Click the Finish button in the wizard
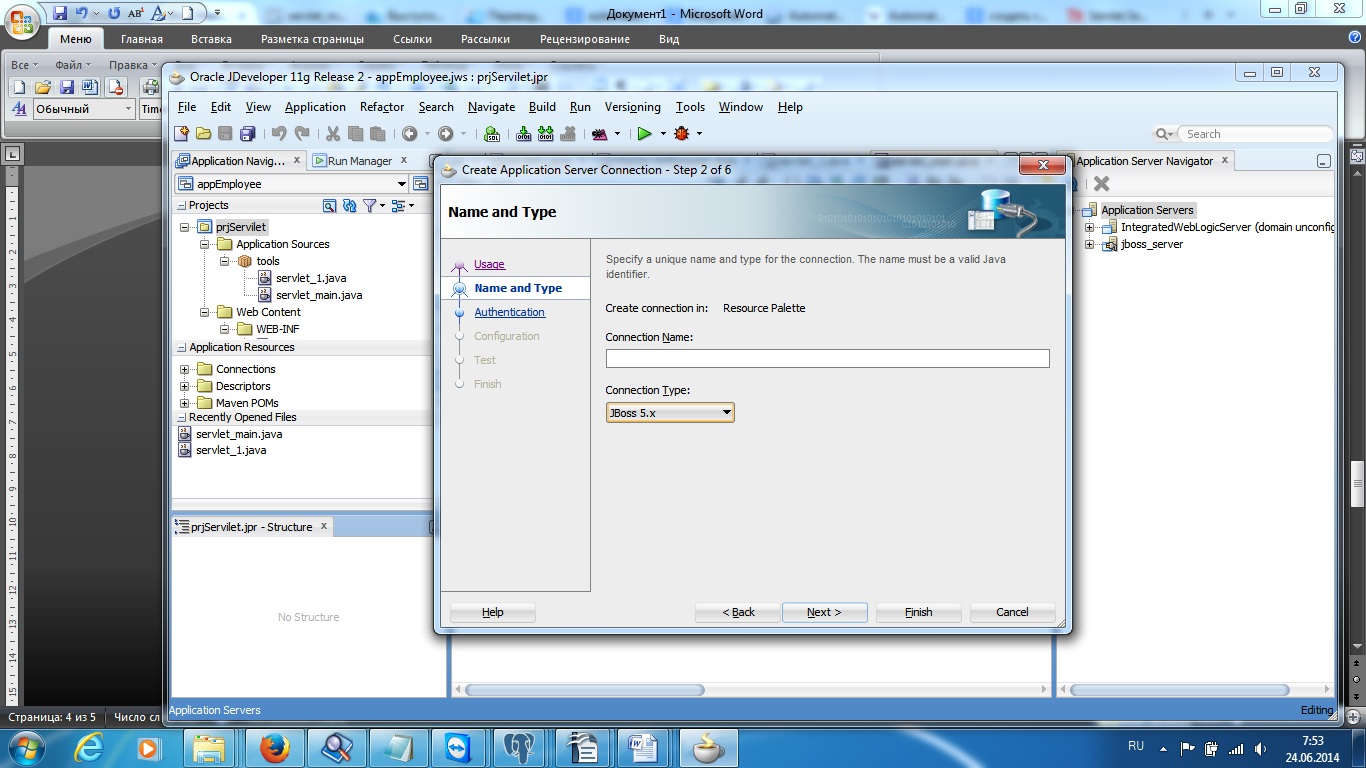Image resolution: width=1366 pixels, height=768 pixels. pyautogui.click(x=918, y=612)
